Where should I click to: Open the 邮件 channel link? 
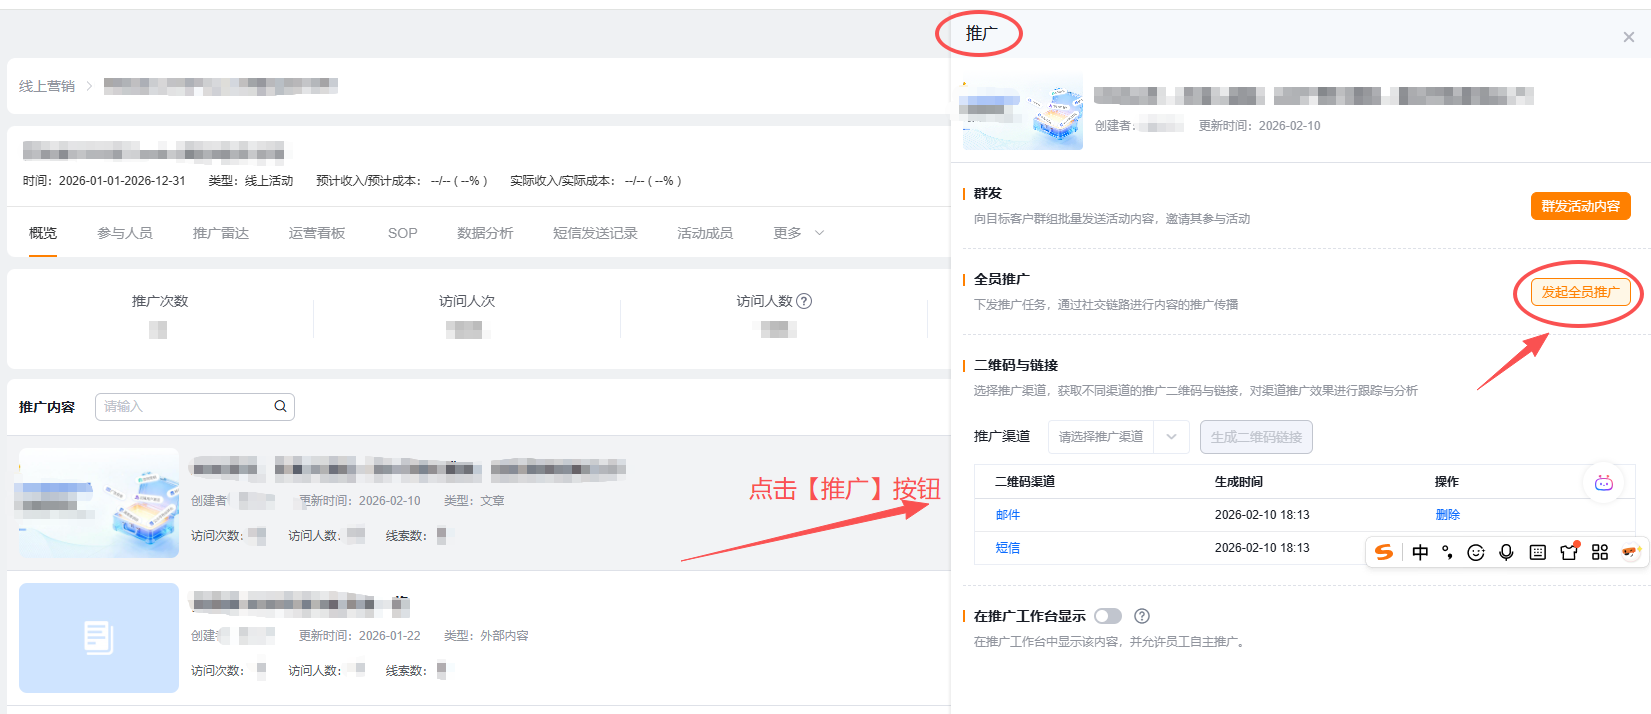[x=1008, y=515]
